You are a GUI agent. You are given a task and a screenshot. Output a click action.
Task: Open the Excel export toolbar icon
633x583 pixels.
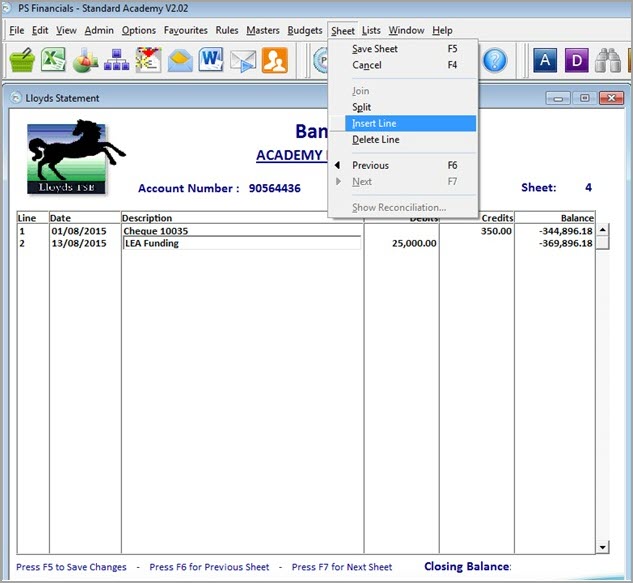(x=53, y=61)
